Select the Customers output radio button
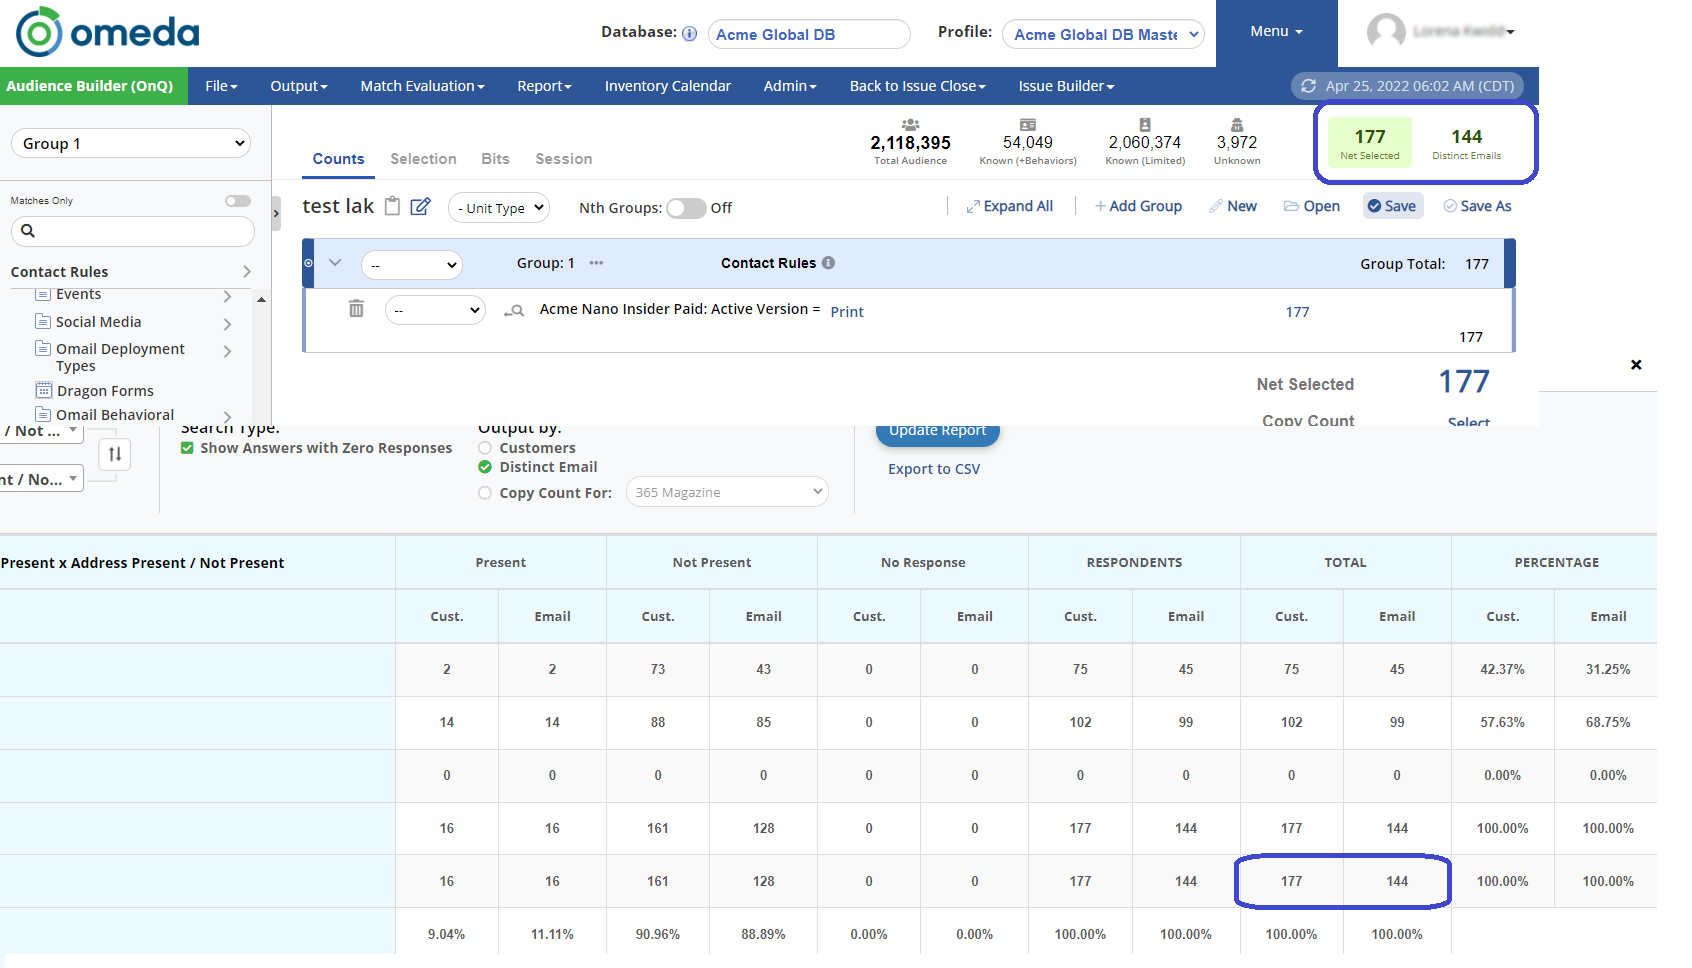Image resolution: width=1692 pixels, height=968 pixels. [485, 448]
